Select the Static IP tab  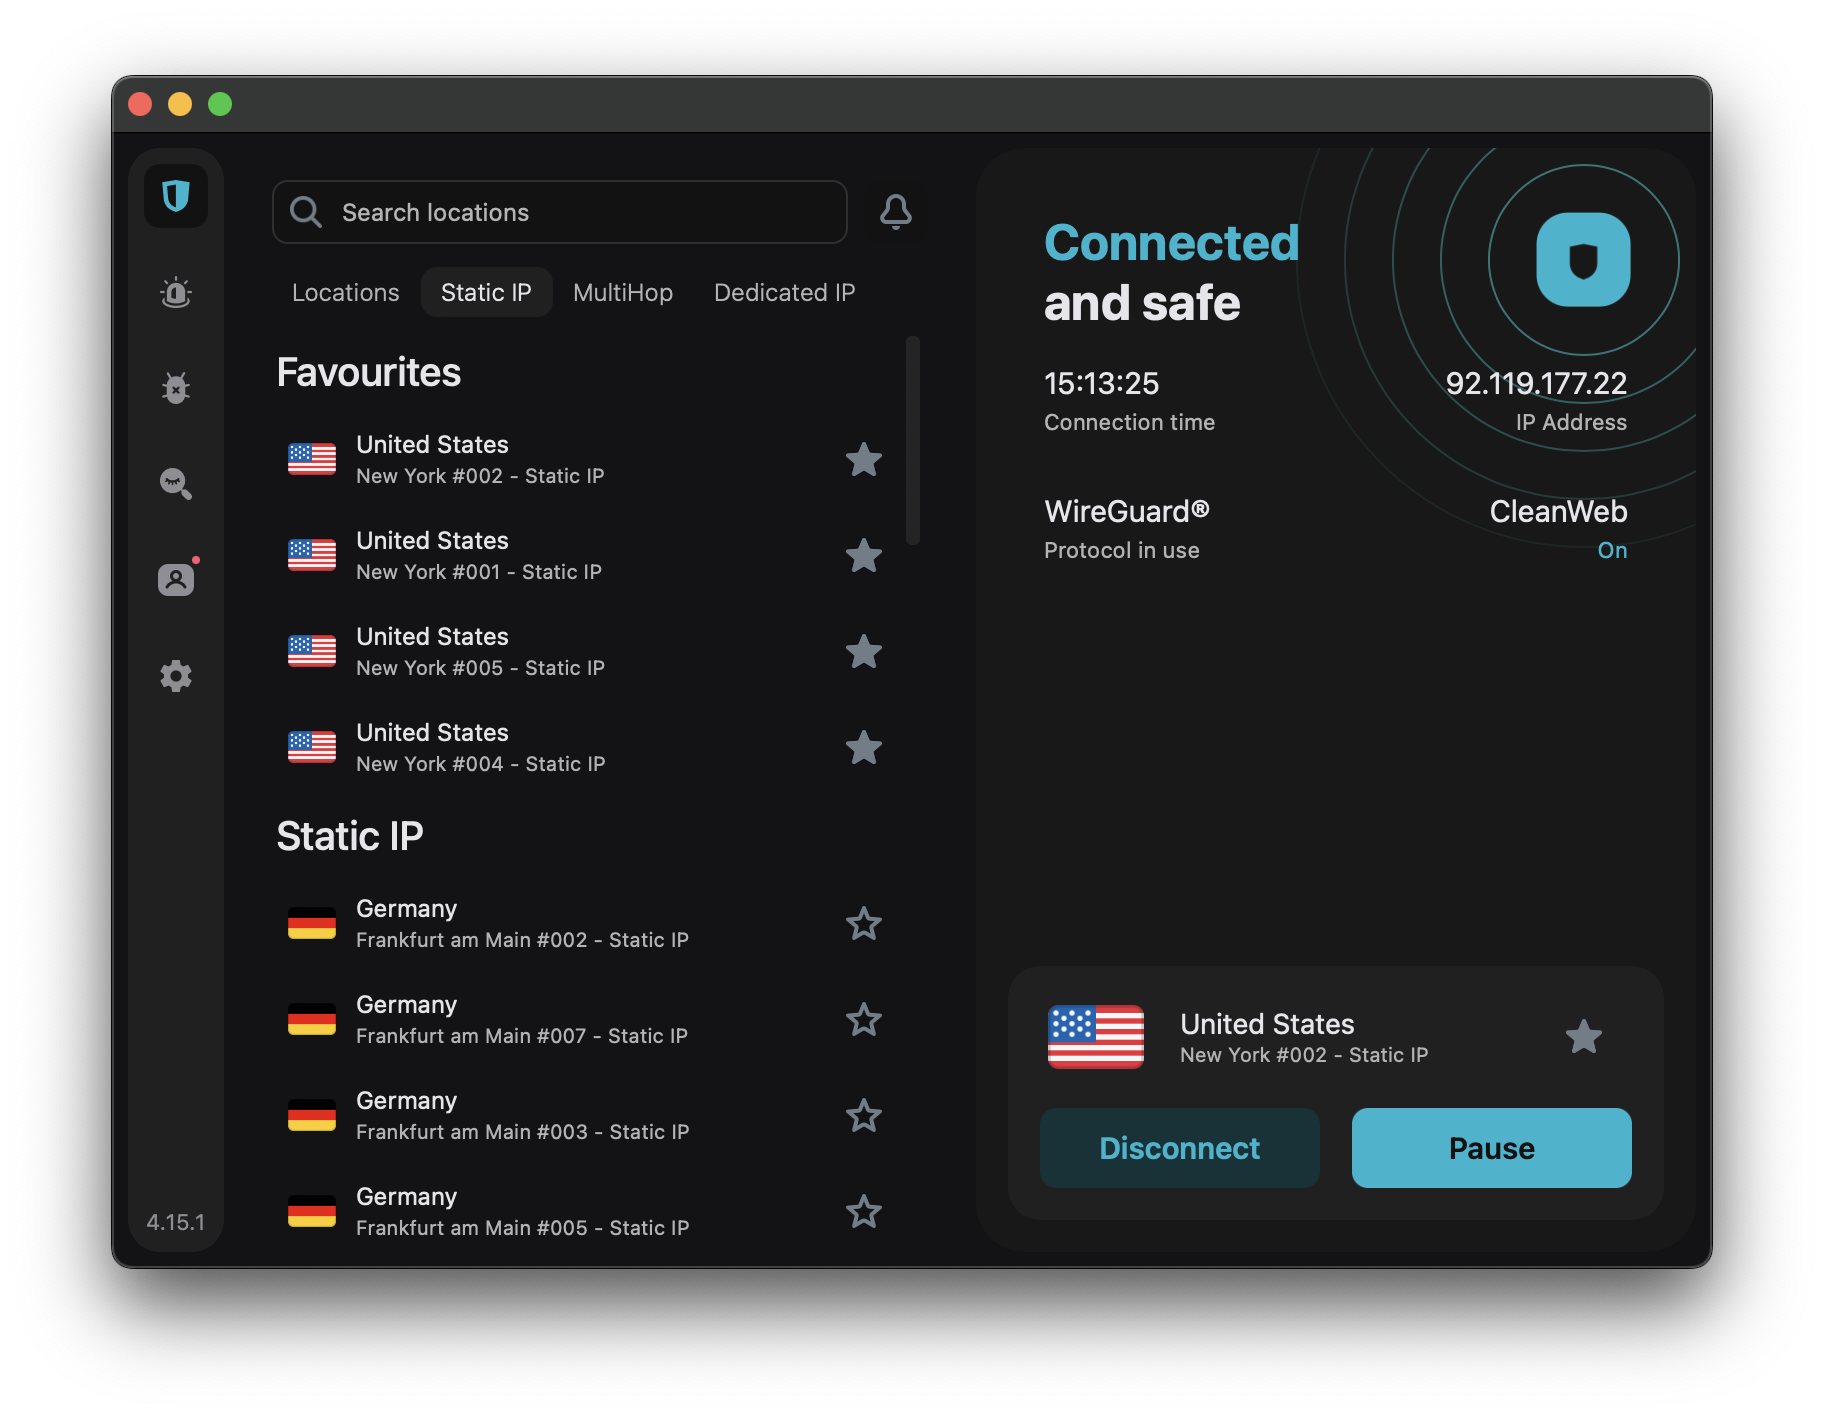click(x=486, y=292)
